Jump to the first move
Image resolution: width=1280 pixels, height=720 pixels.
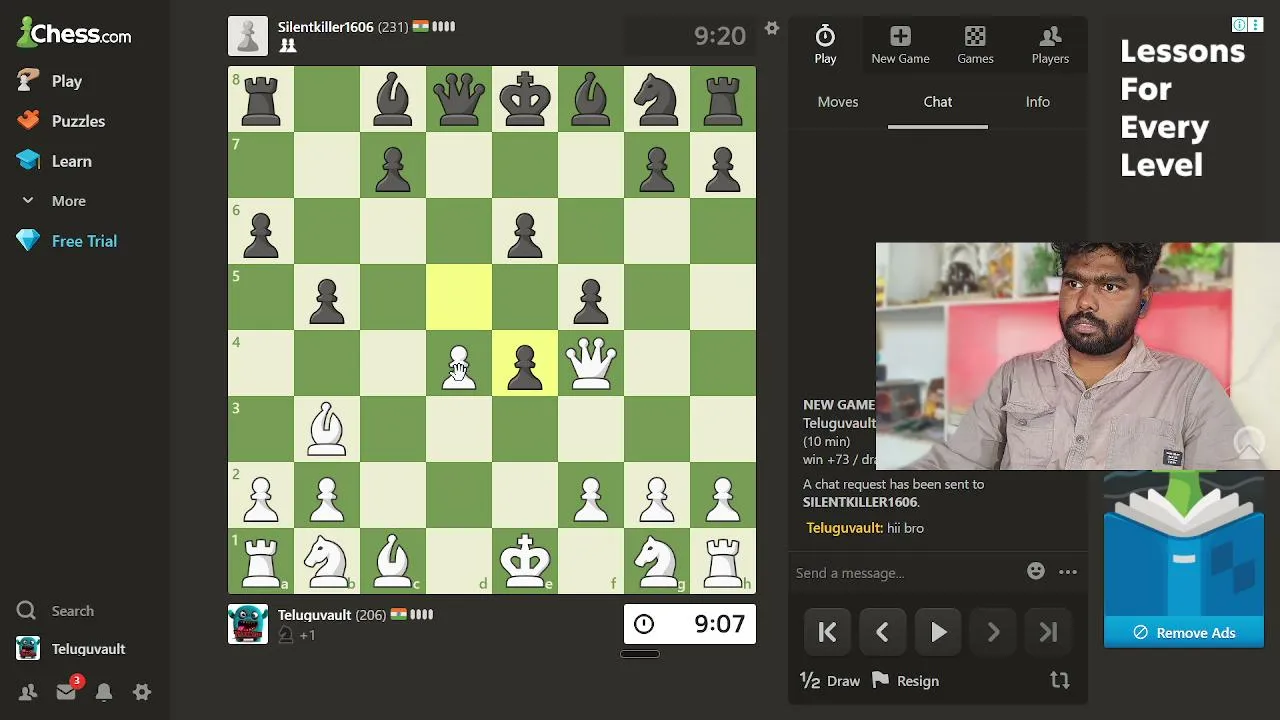coord(827,632)
